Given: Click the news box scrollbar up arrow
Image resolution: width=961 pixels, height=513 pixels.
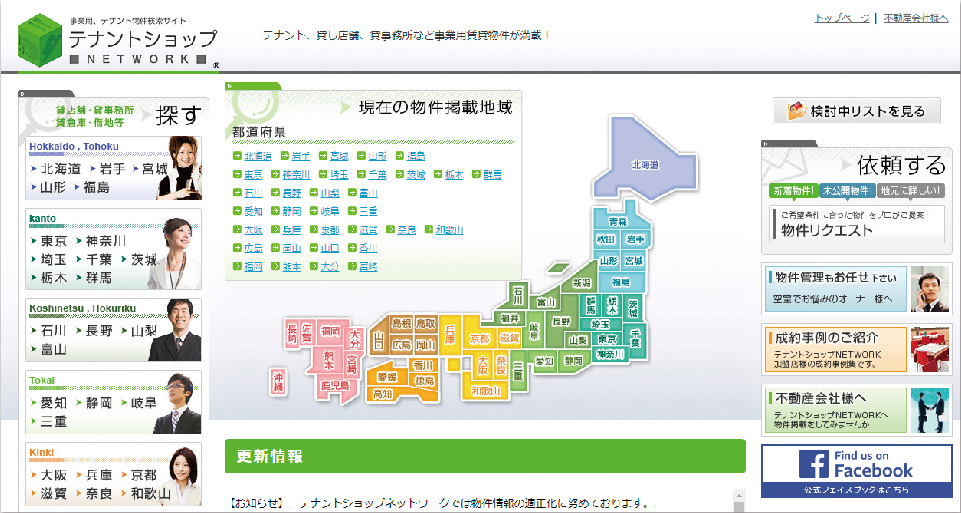Looking at the screenshot, I should (739, 495).
